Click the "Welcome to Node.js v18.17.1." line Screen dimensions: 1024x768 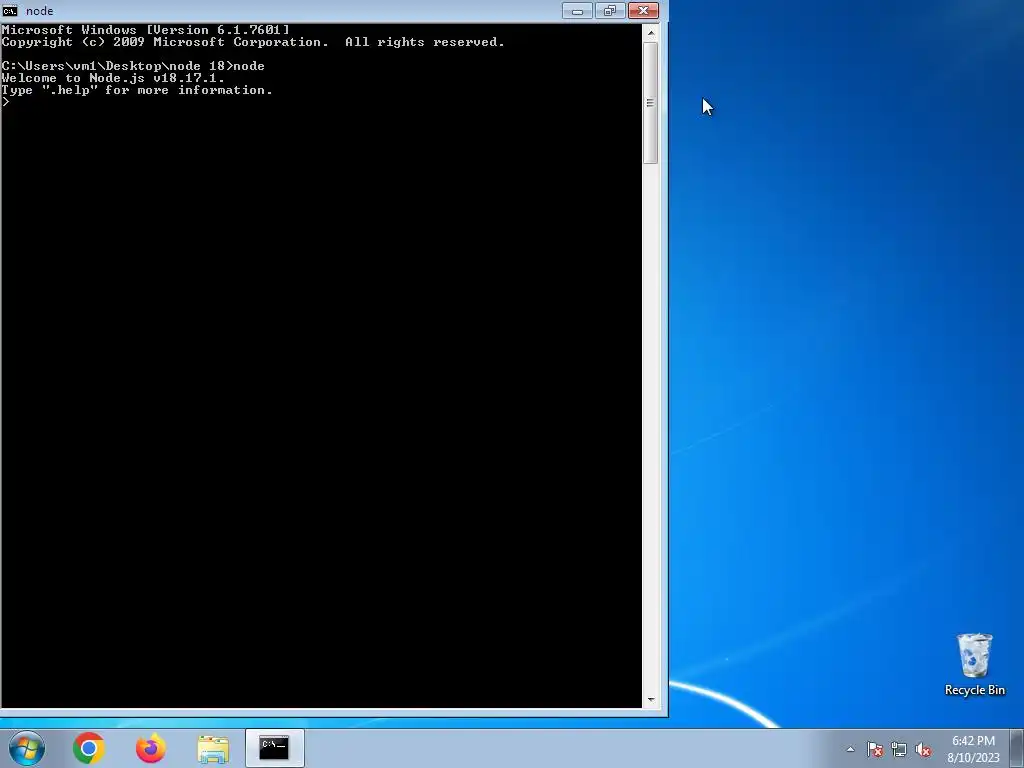click(x=113, y=78)
